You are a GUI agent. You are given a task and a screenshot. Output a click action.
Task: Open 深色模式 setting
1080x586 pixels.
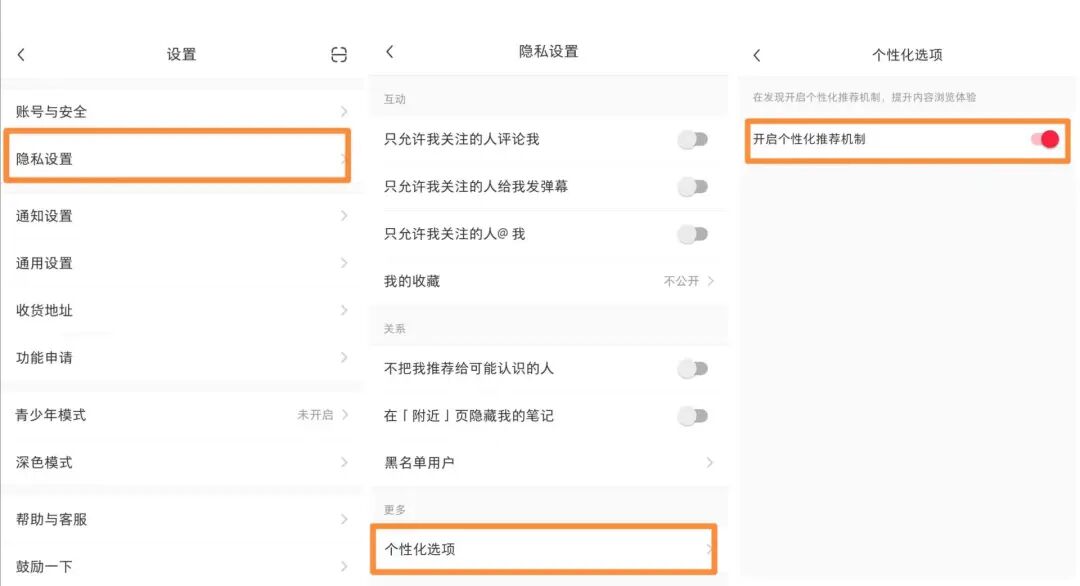[x=180, y=462]
